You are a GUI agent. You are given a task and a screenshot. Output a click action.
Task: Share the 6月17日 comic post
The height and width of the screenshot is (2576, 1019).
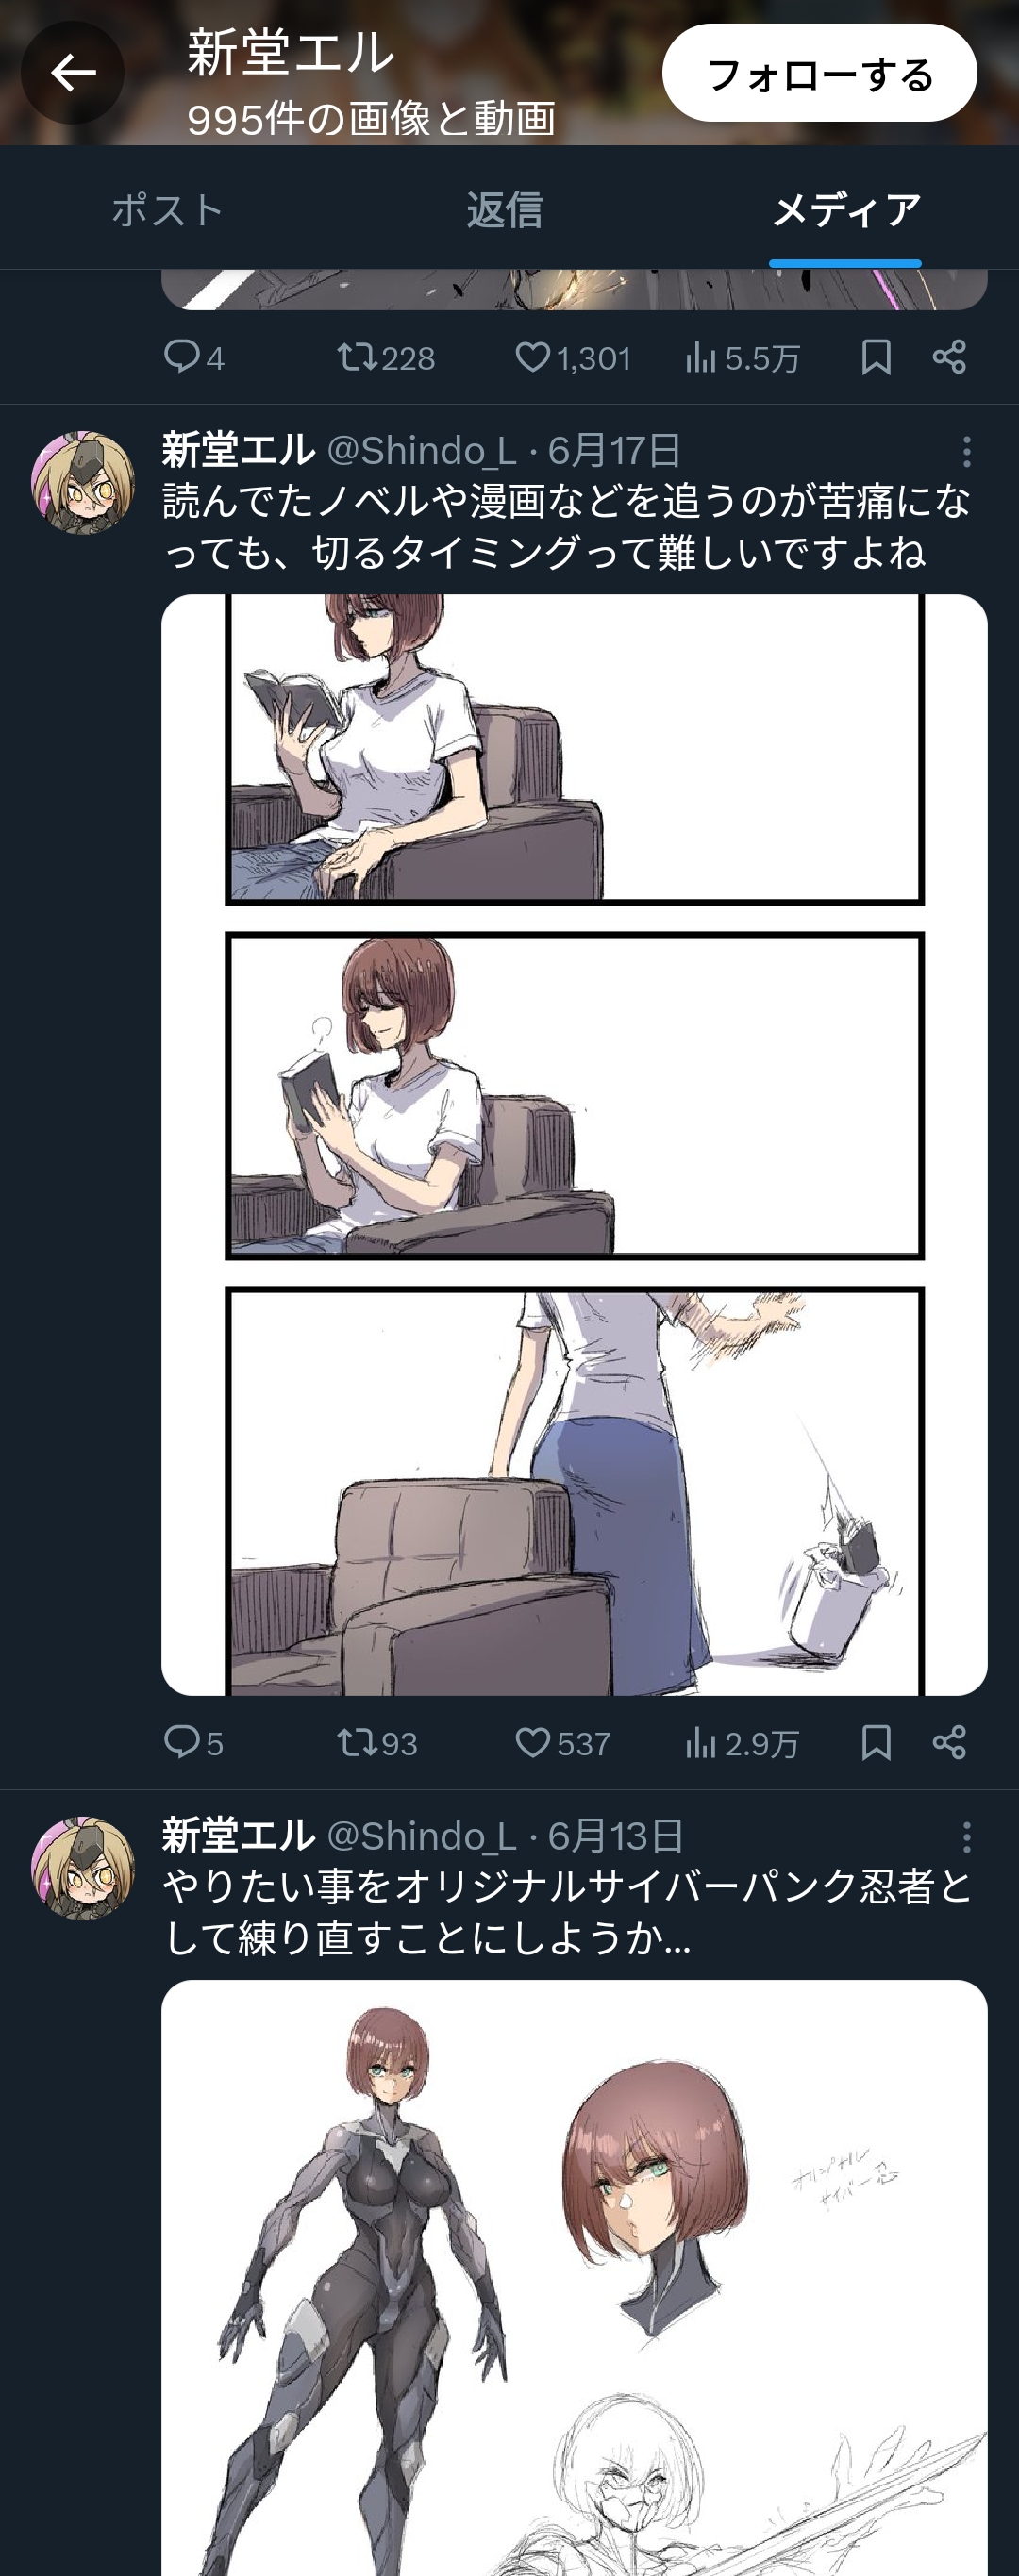[x=949, y=1743]
